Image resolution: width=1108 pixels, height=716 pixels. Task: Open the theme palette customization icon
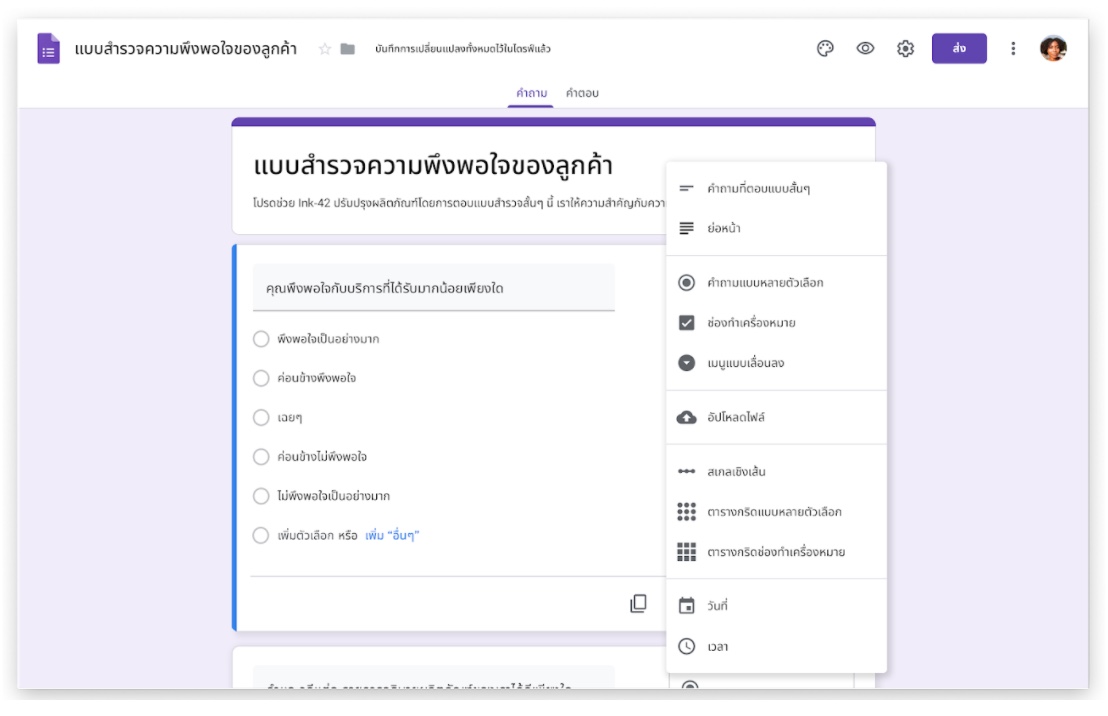(x=825, y=48)
